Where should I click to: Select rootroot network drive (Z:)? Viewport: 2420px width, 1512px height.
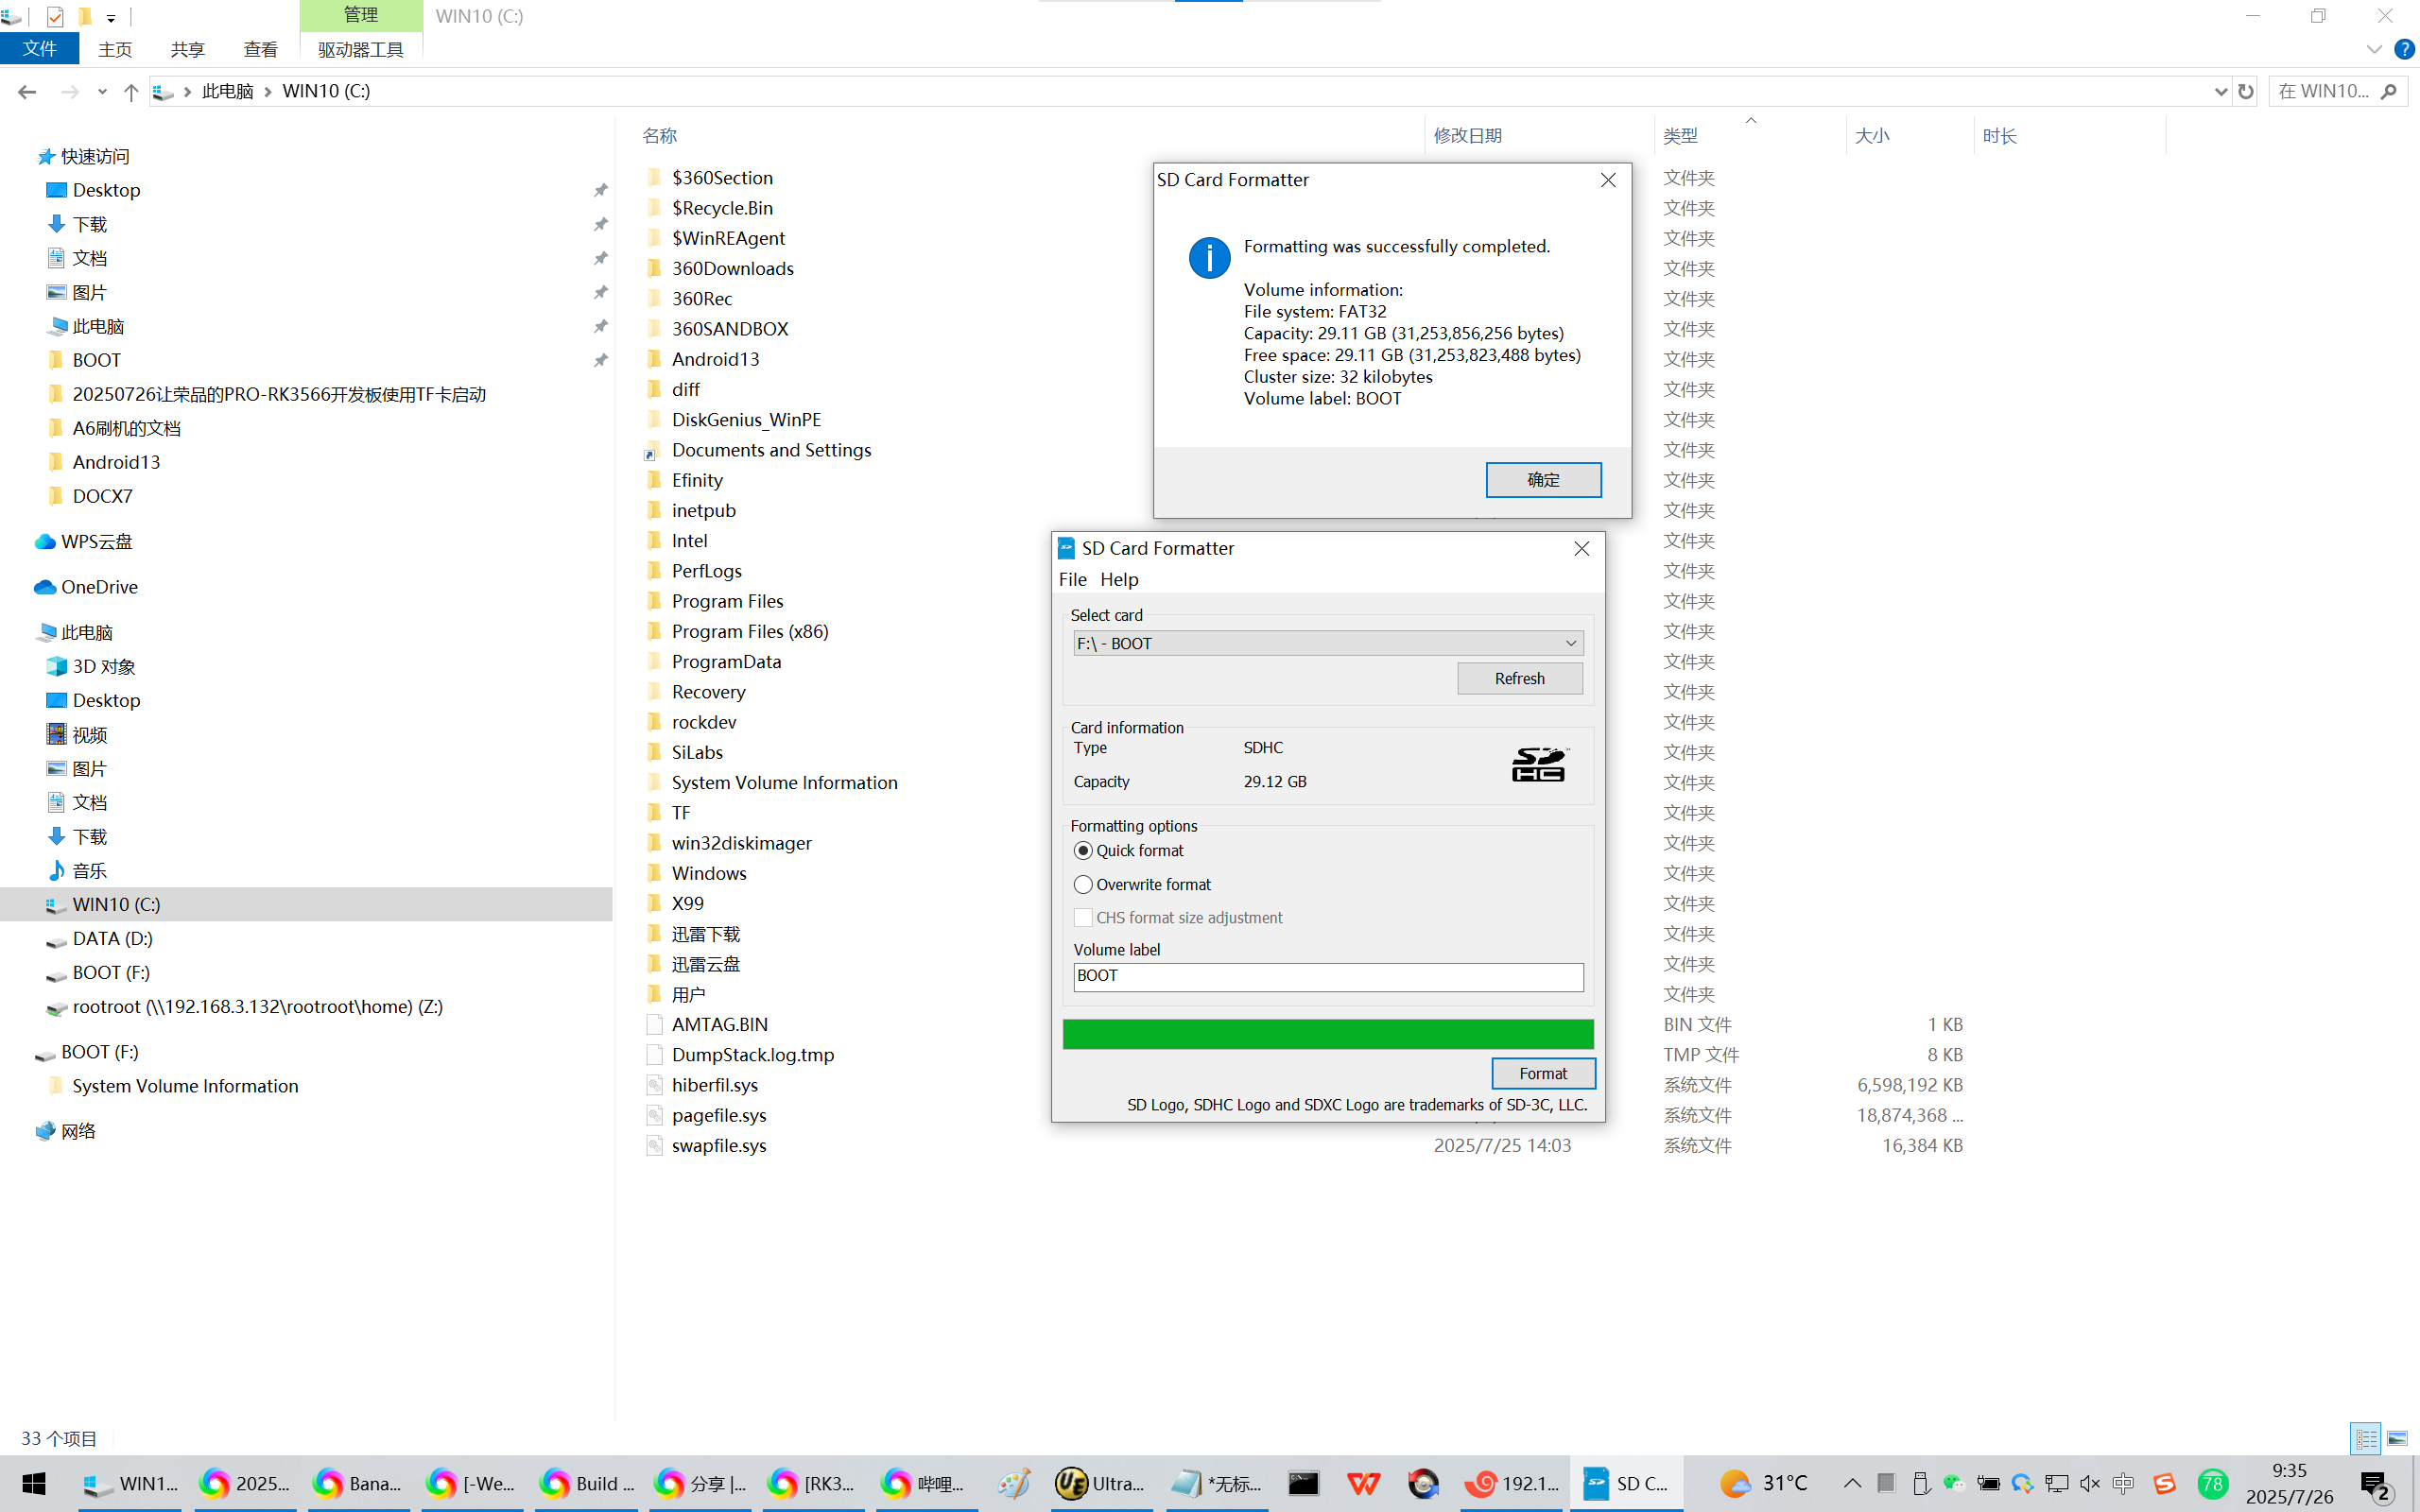[257, 1006]
